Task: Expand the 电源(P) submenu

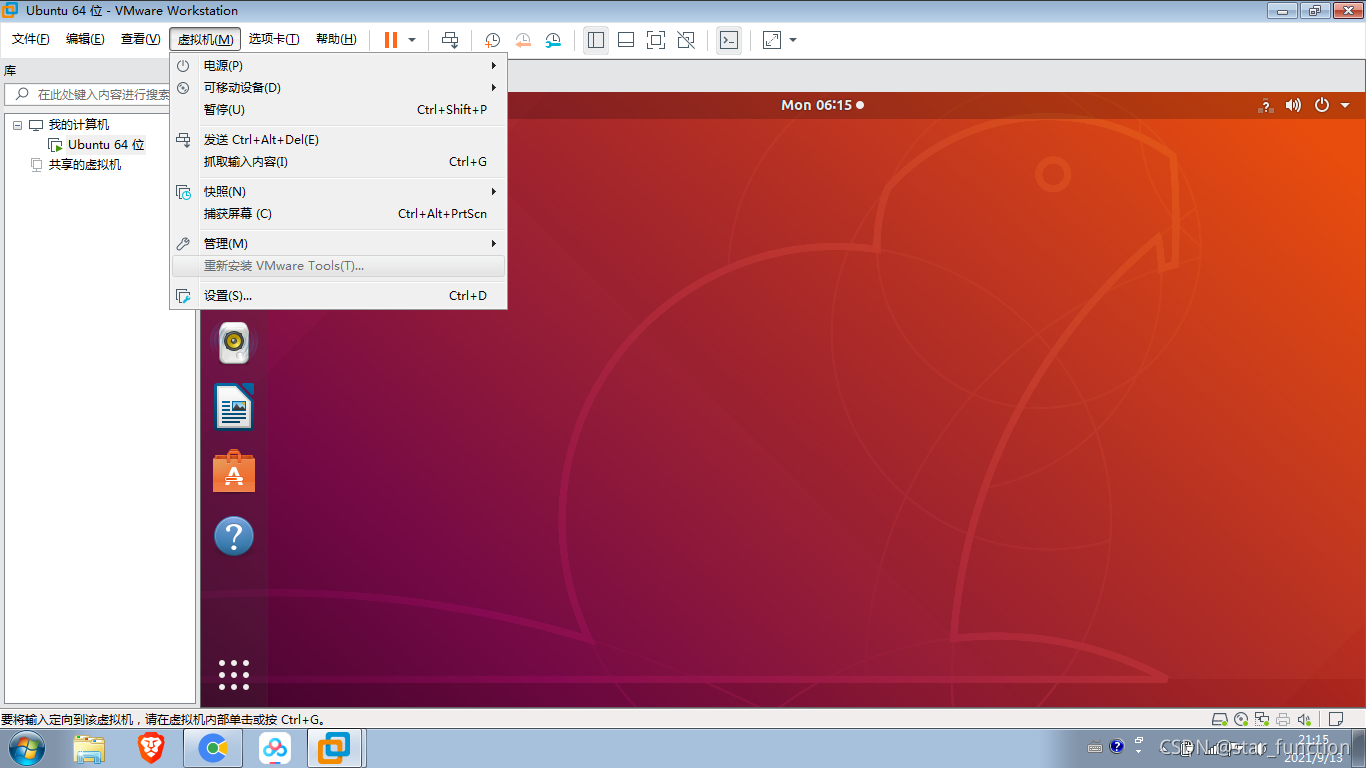Action: coord(339,65)
